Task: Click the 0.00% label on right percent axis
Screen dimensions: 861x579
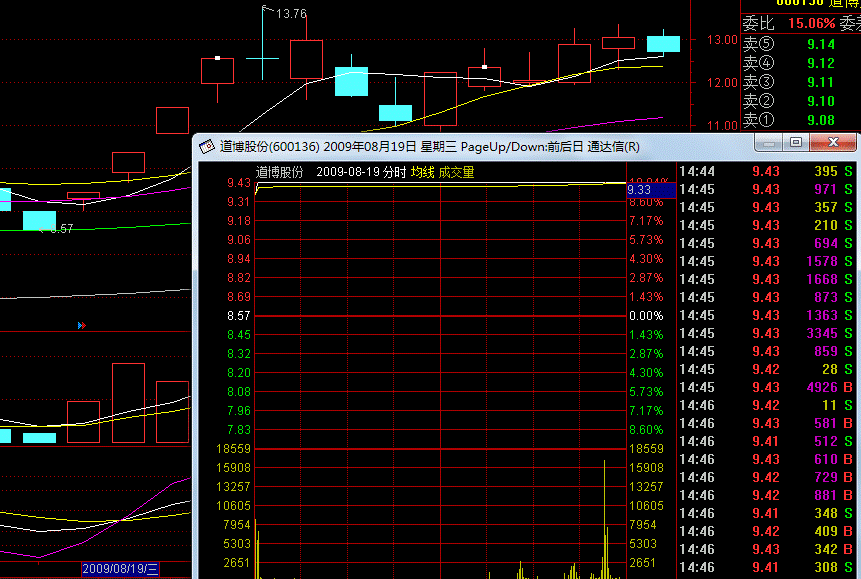Action: (x=646, y=316)
